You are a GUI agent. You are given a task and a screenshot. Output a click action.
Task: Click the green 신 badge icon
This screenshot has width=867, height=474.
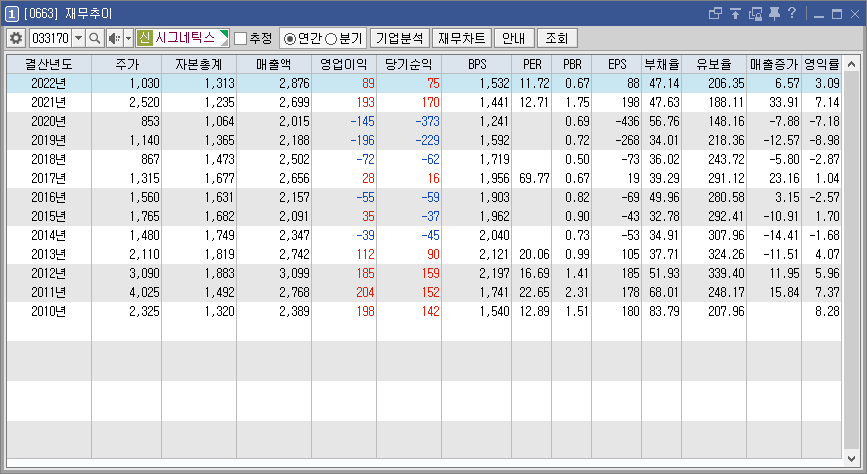(x=144, y=38)
